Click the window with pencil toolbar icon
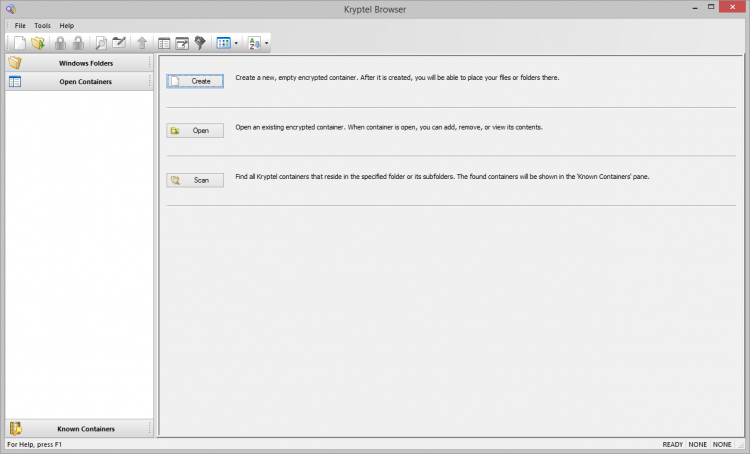 (x=182, y=44)
